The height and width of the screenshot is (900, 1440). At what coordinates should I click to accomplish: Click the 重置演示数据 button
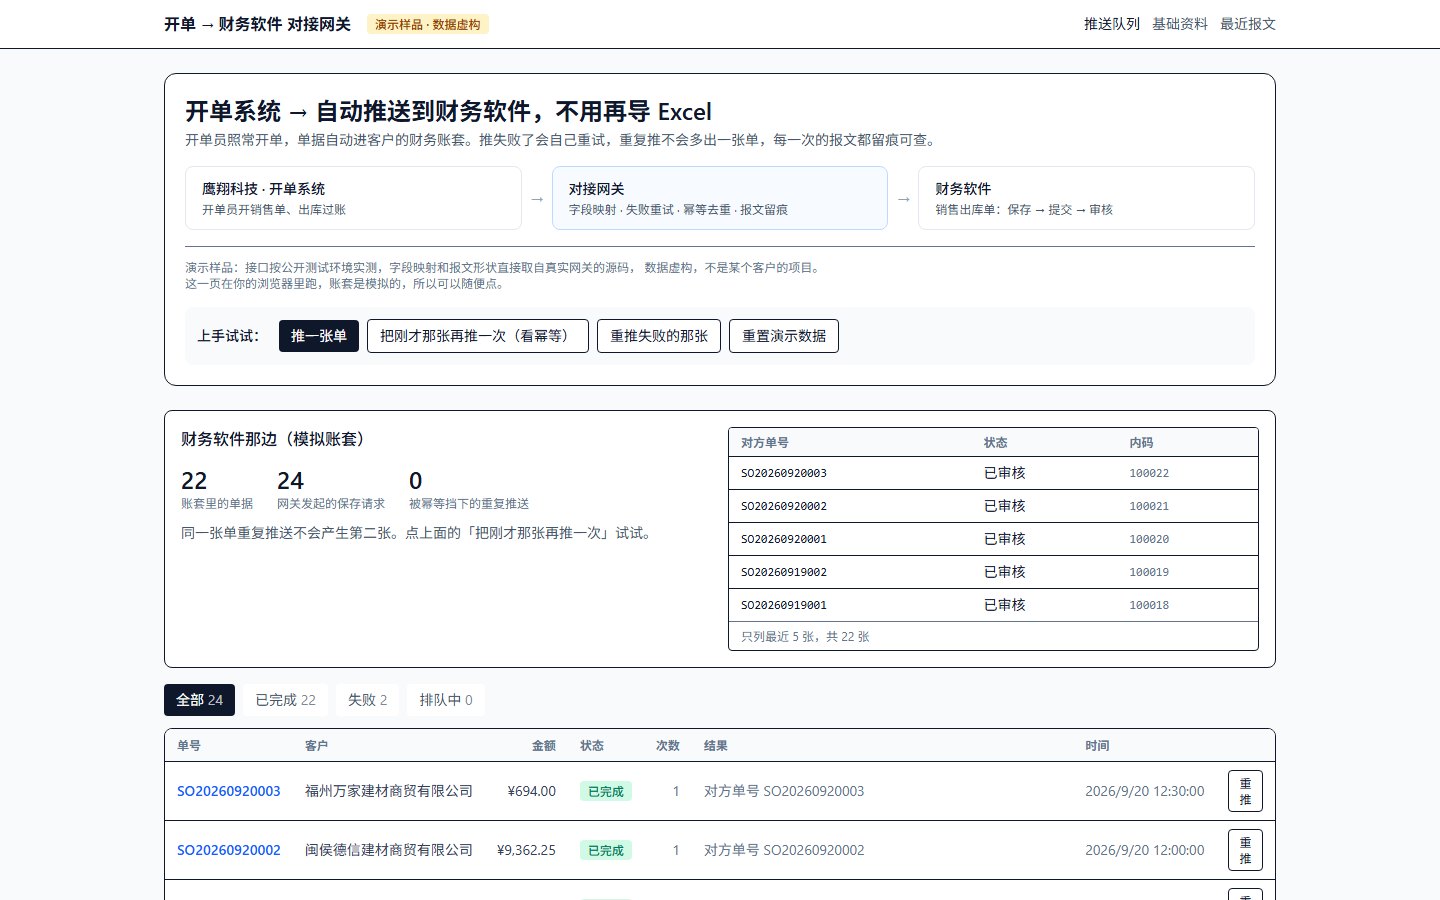coord(784,336)
